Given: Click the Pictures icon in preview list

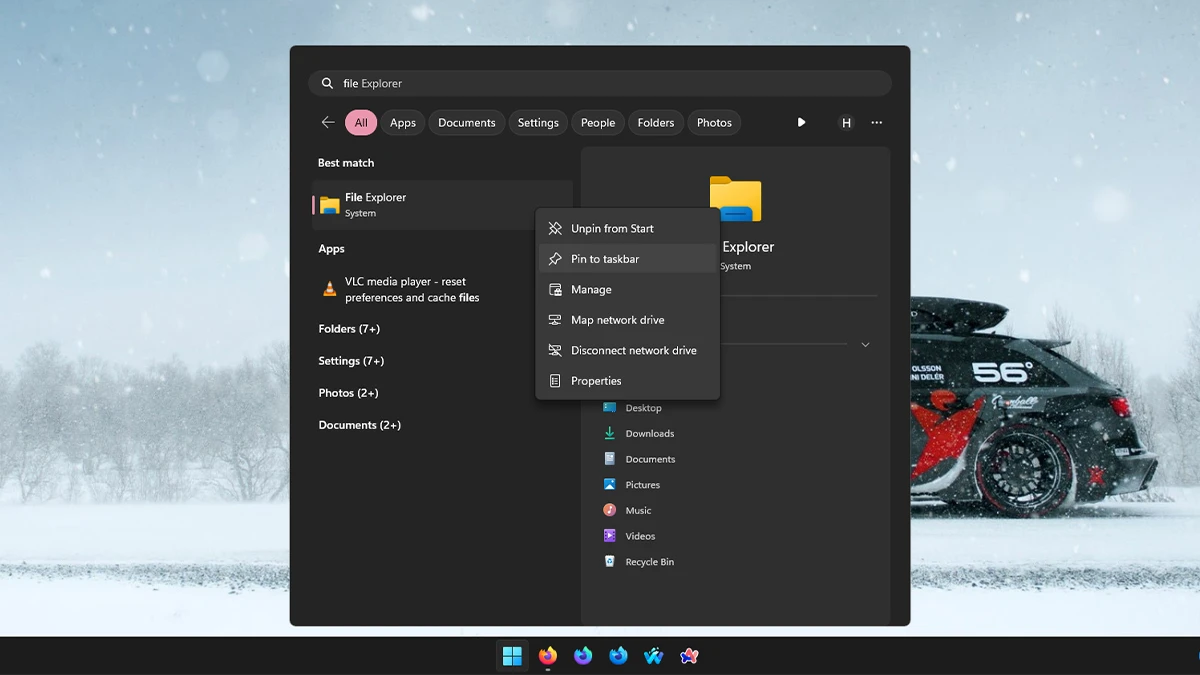Looking at the screenshot, I should pyautogui.click(x=609, y=484).
